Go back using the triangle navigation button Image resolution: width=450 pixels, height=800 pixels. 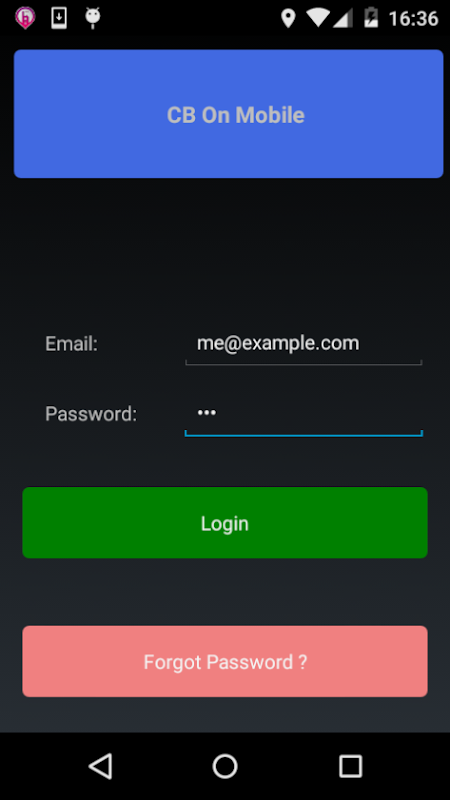(101, 766)
